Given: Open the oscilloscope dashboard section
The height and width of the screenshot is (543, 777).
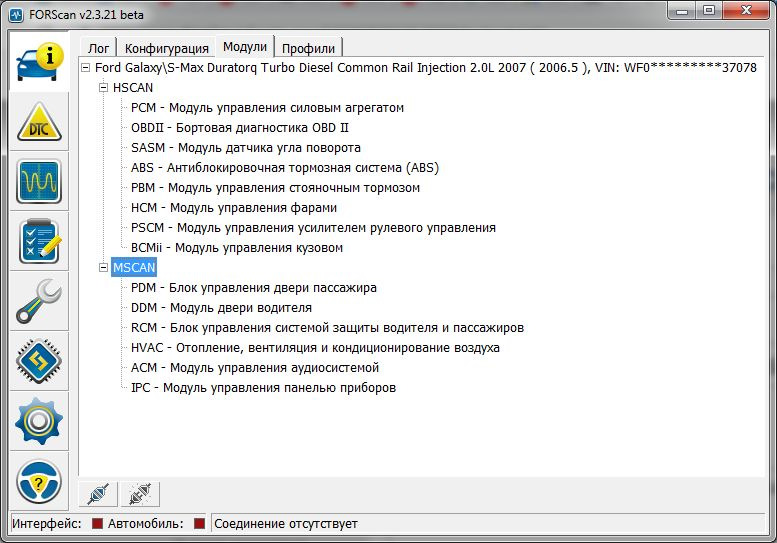Looking at the screenshot, I should coord(39,181).
